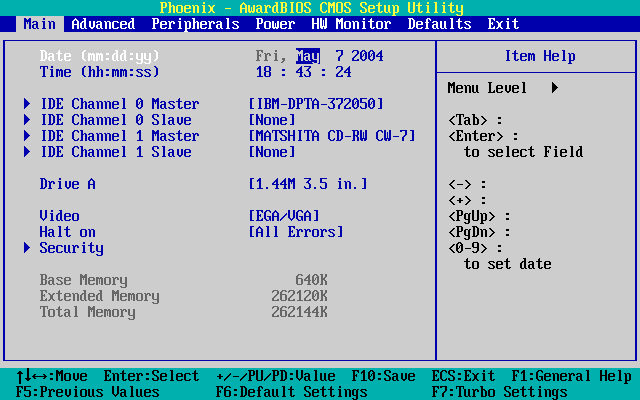Click the Item Help heading
The width and height of the screenshot is (640, 400).
[540, 56]
